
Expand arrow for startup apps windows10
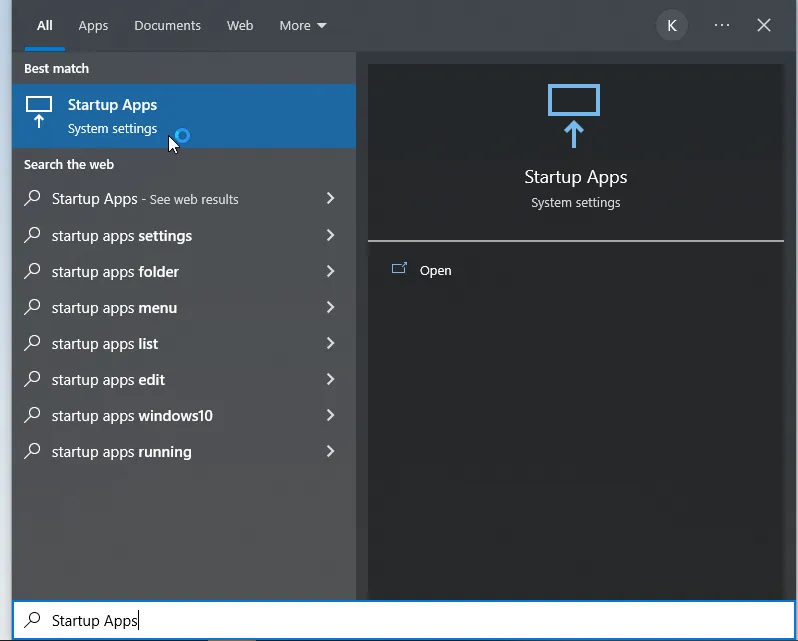tap(330, 416)
